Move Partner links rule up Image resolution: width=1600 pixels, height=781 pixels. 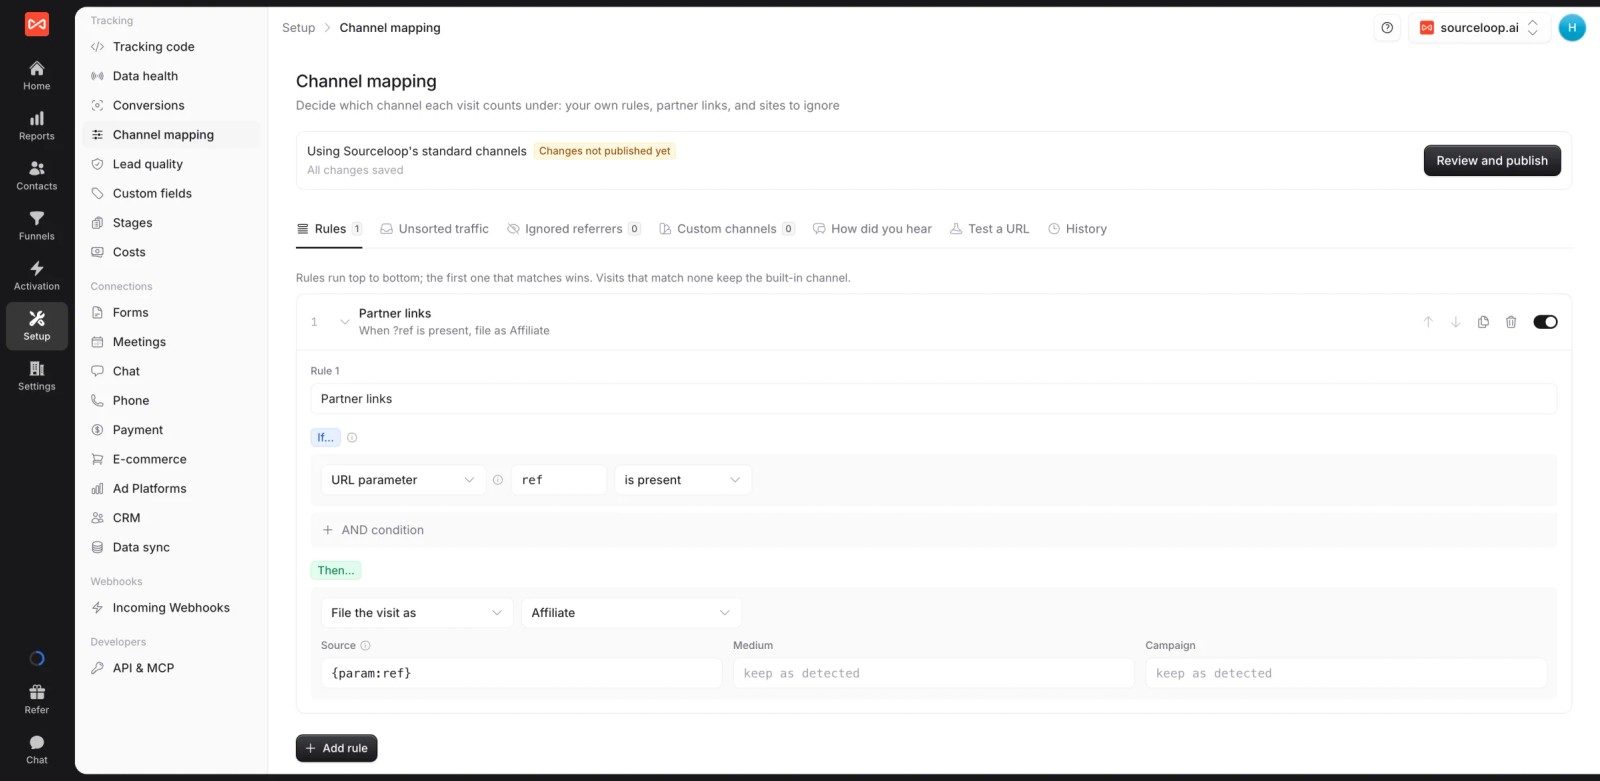coord(1428,322)
